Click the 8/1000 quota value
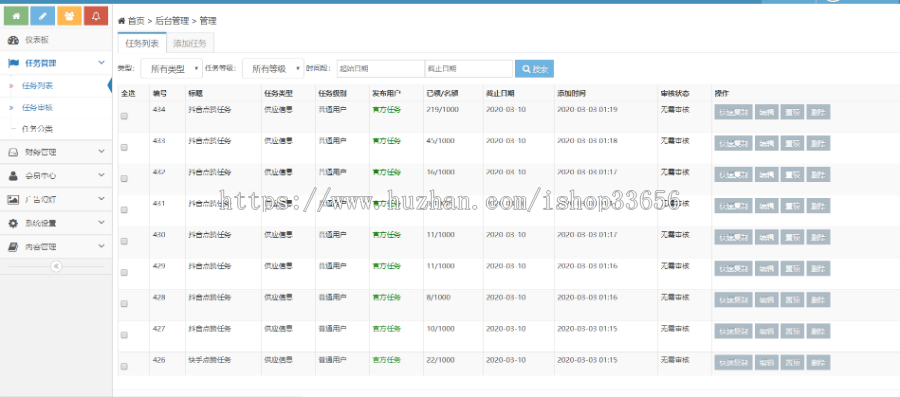The height and width of the screenshot is (397, 900). [x=439, y=297]
